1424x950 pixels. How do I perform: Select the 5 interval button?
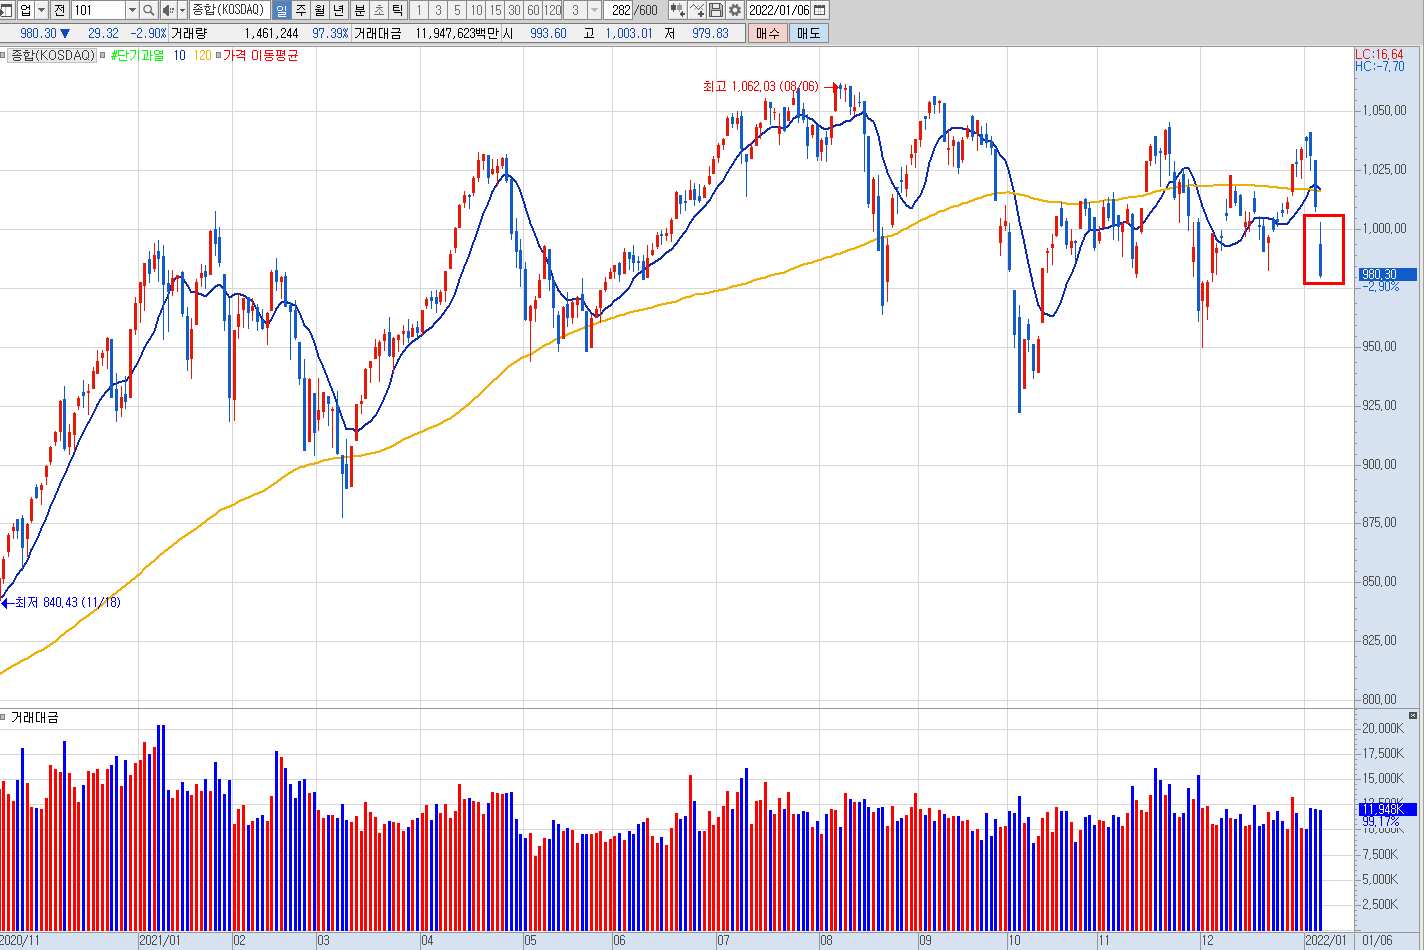(457, 10)
